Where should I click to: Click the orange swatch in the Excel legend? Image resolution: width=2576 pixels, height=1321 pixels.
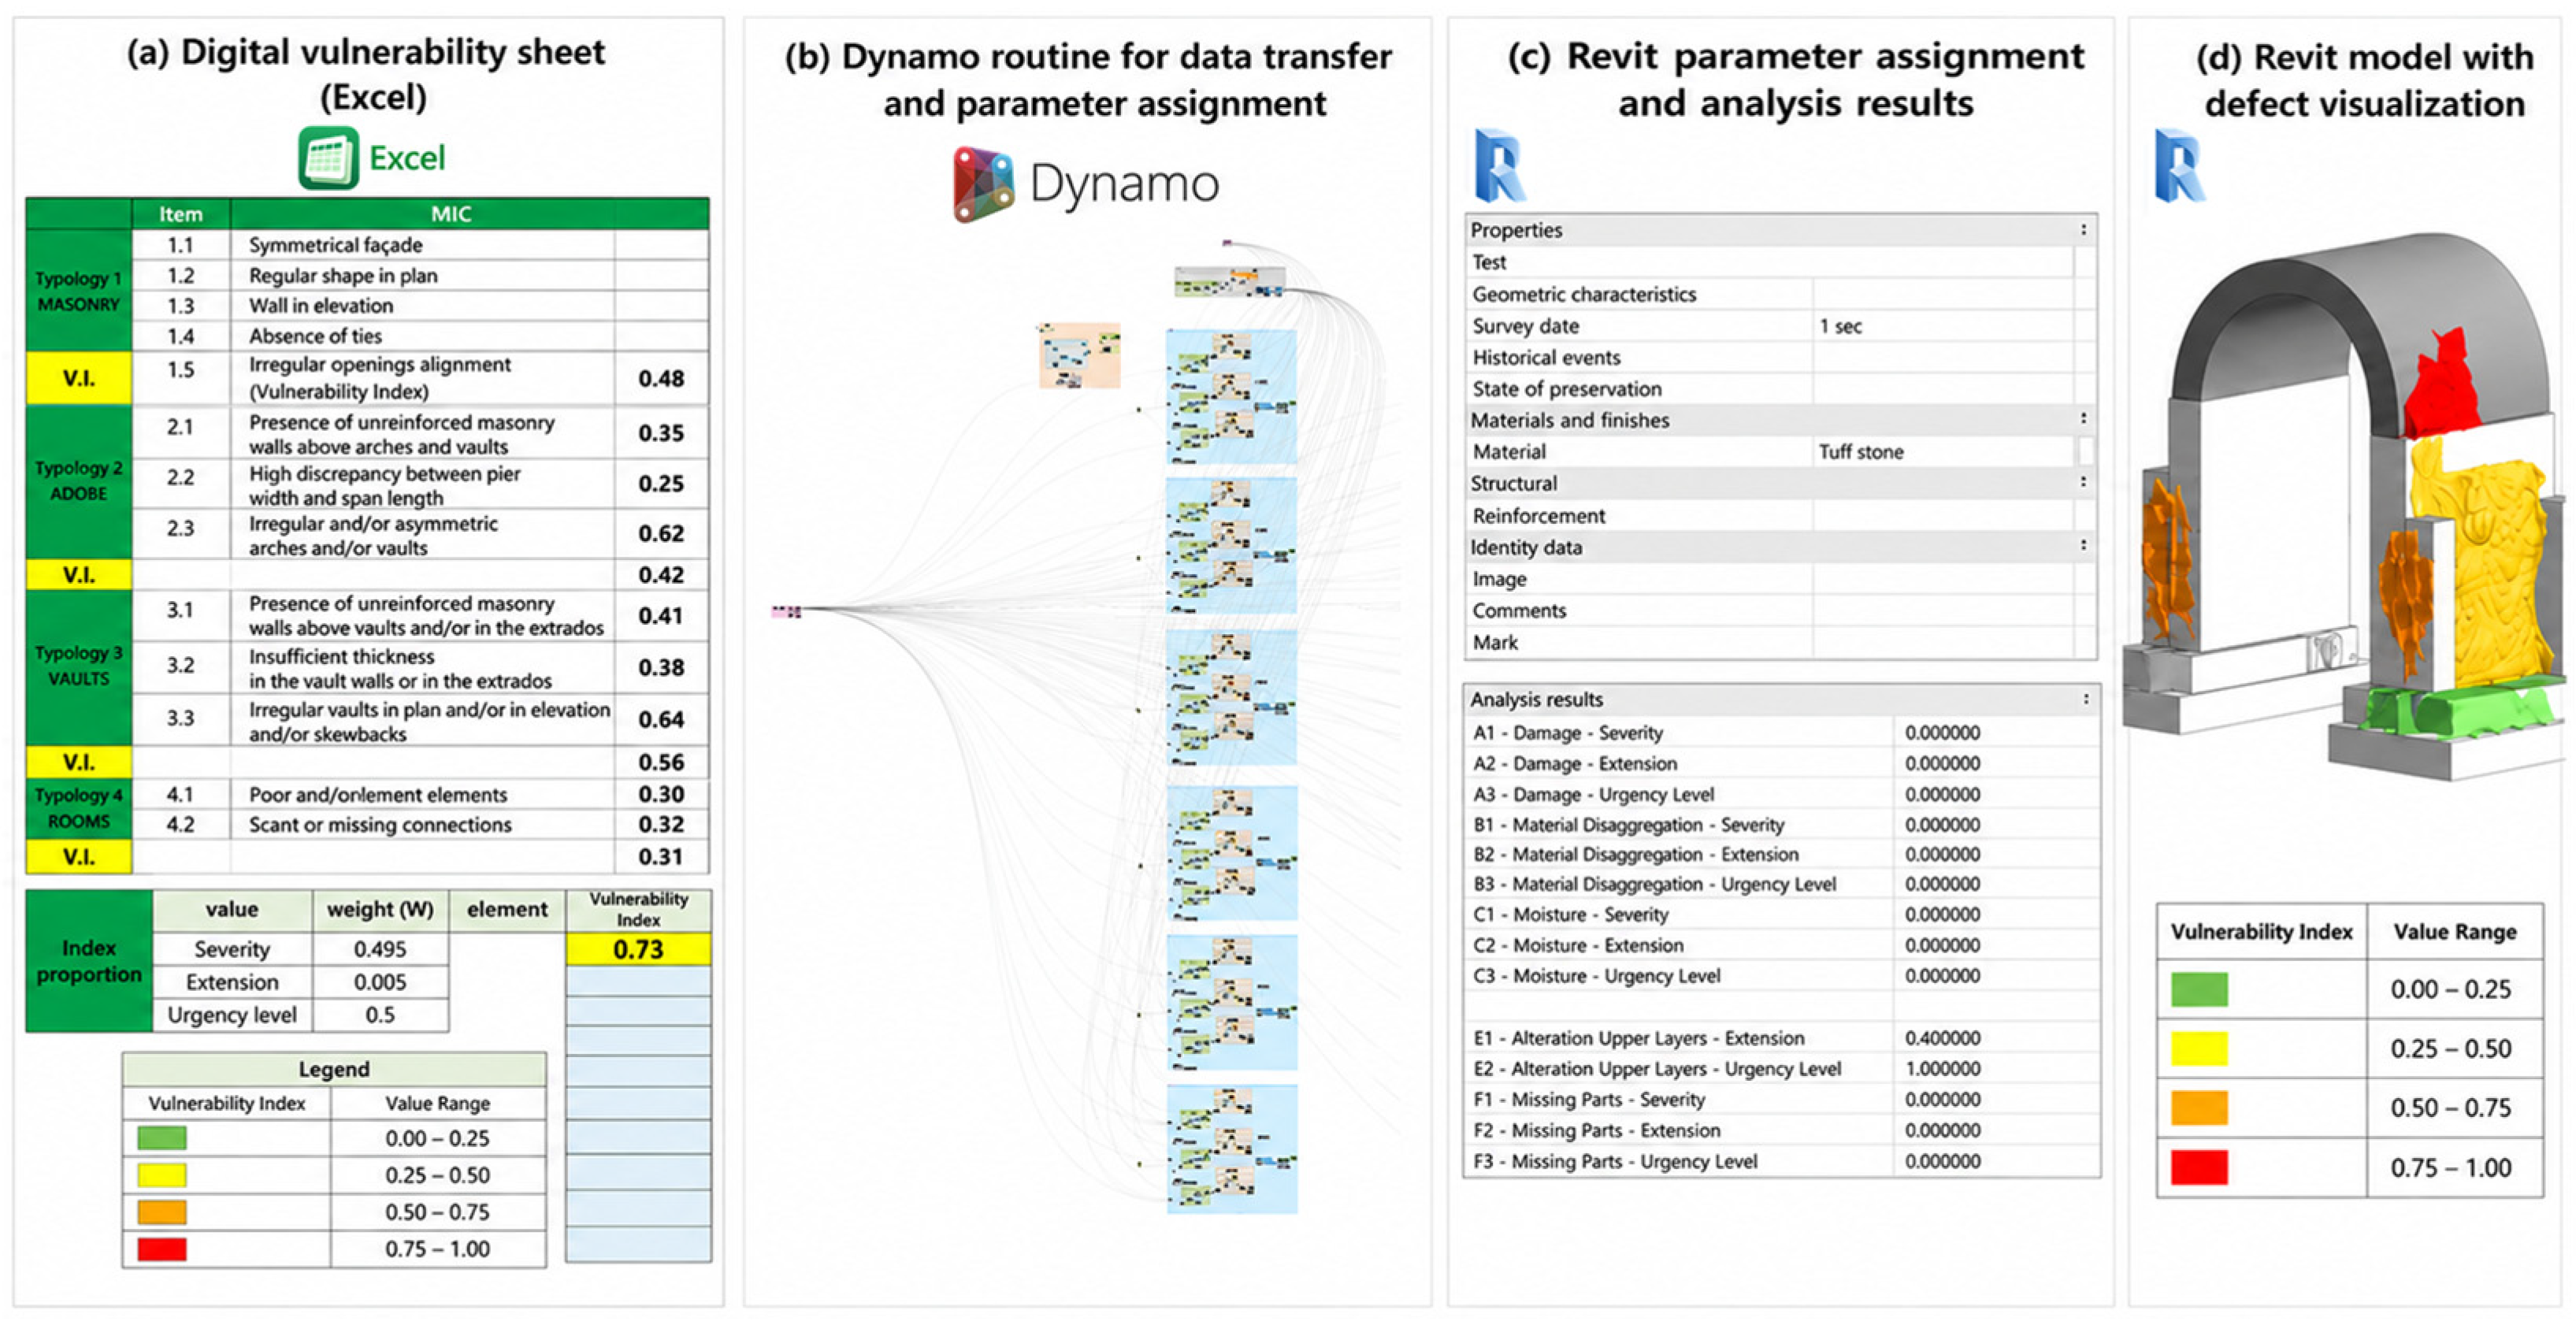(x=162, y=1212)
